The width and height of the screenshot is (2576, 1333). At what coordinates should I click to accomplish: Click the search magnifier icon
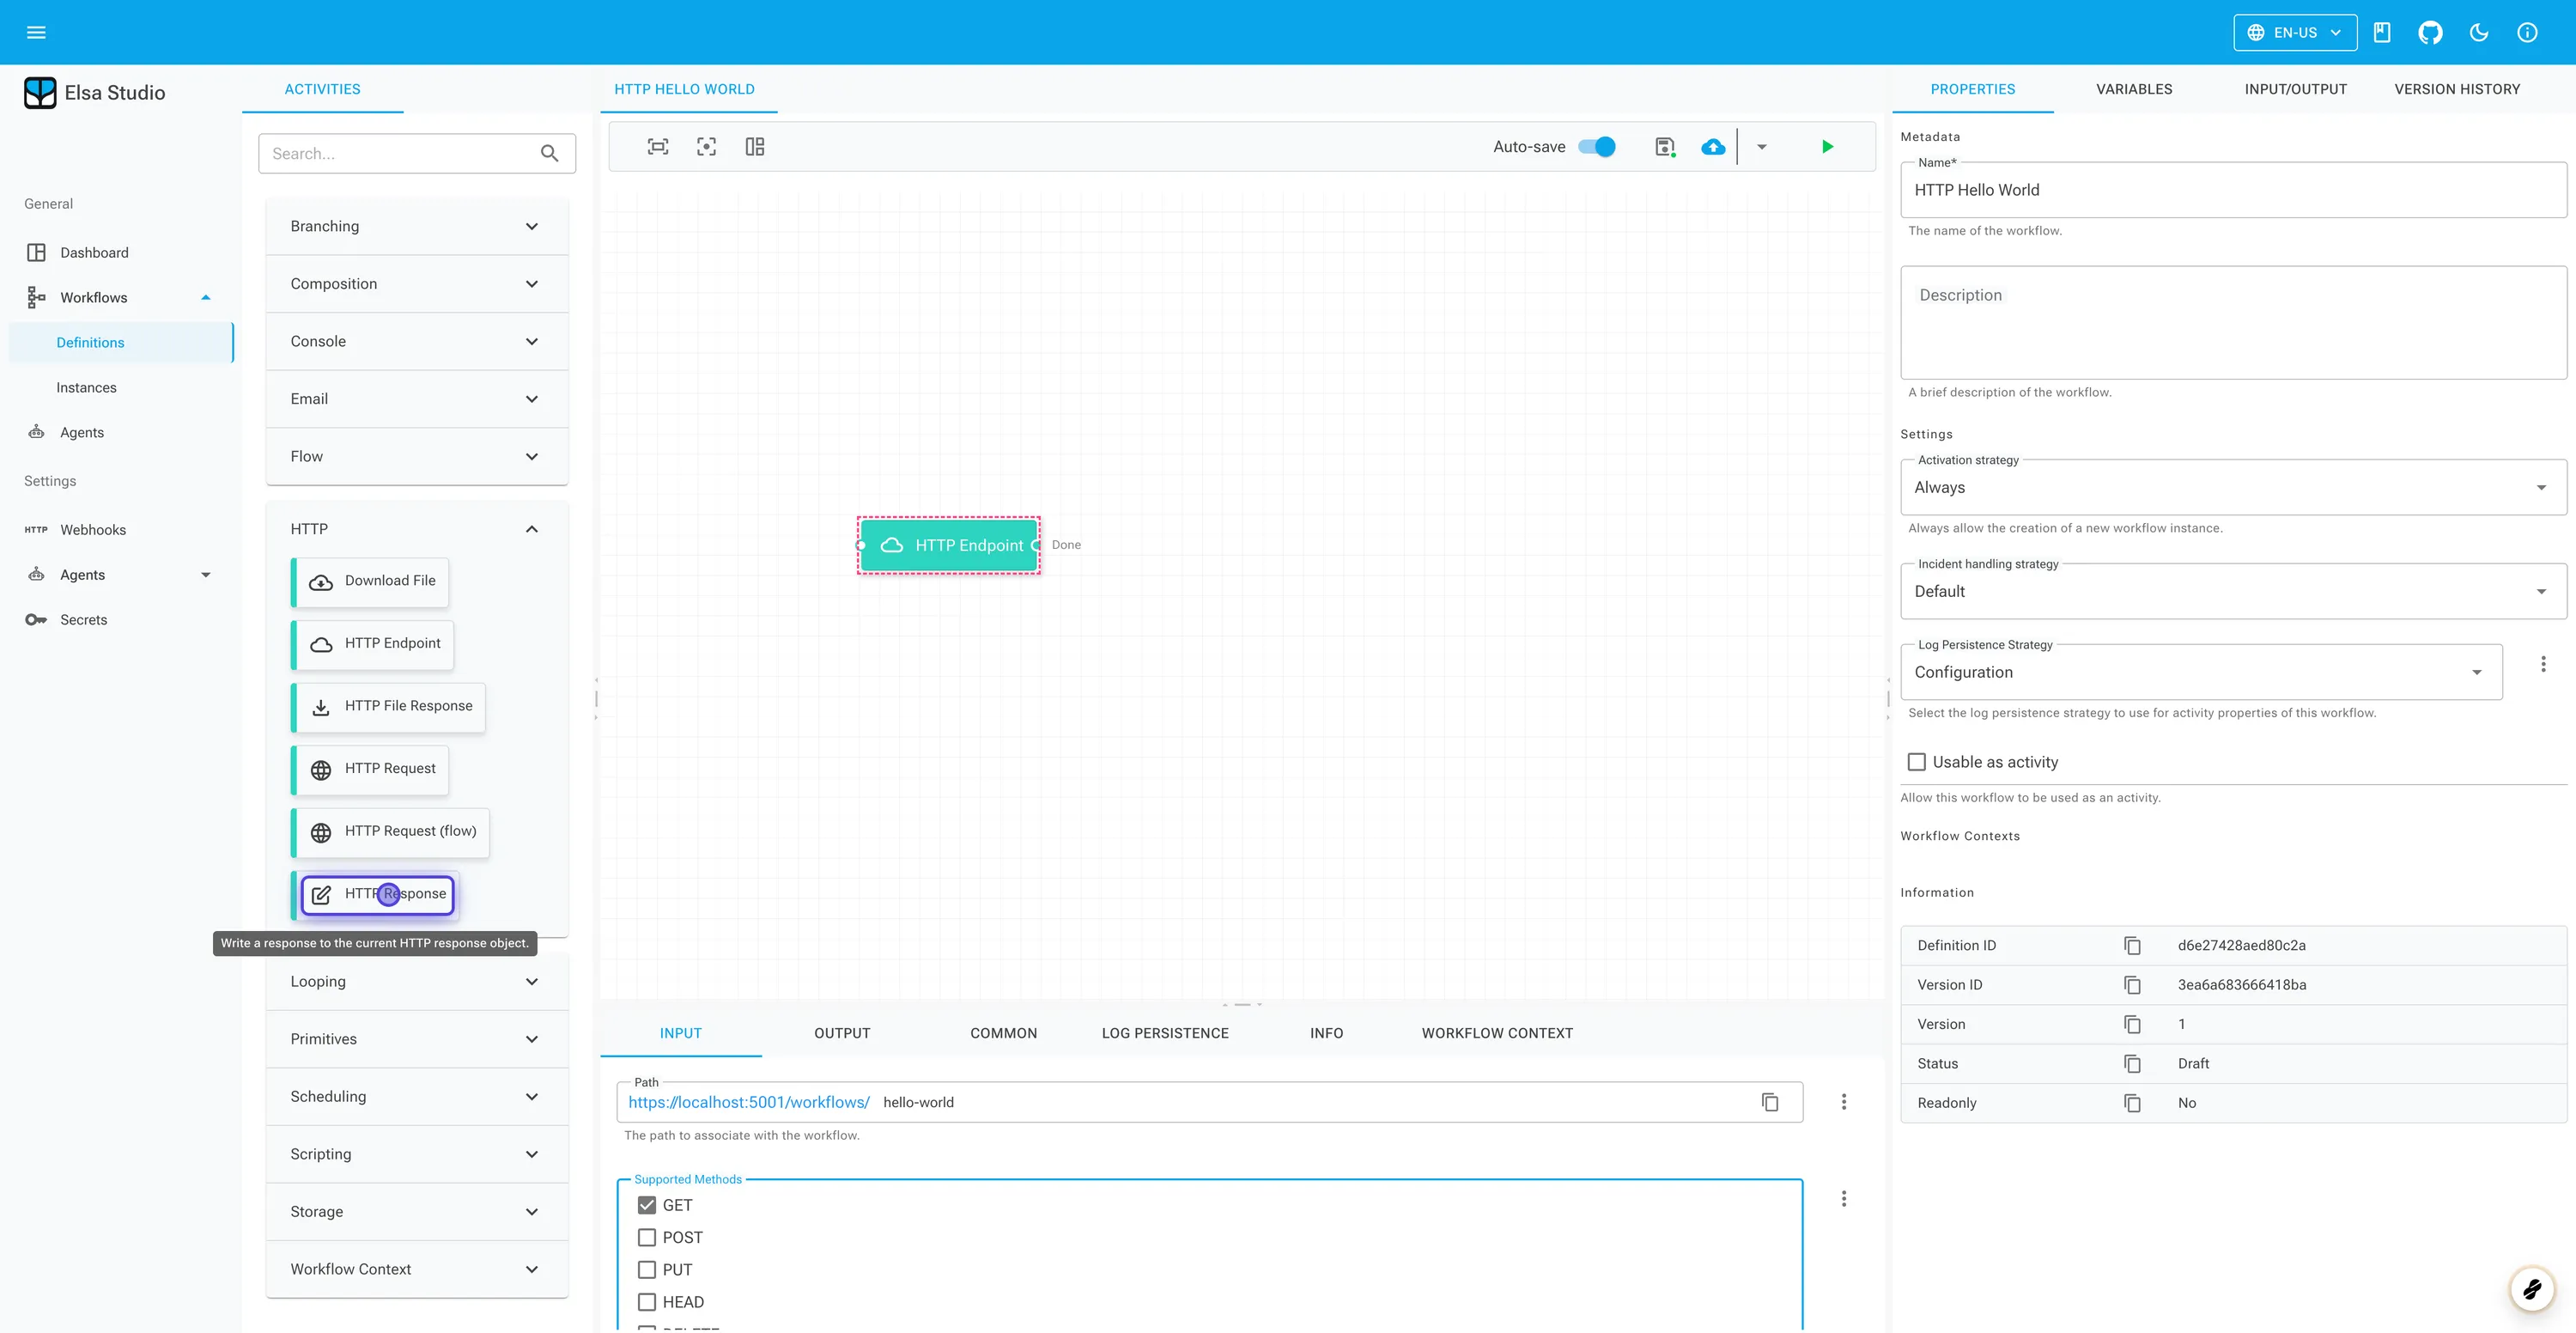(550, 153)
